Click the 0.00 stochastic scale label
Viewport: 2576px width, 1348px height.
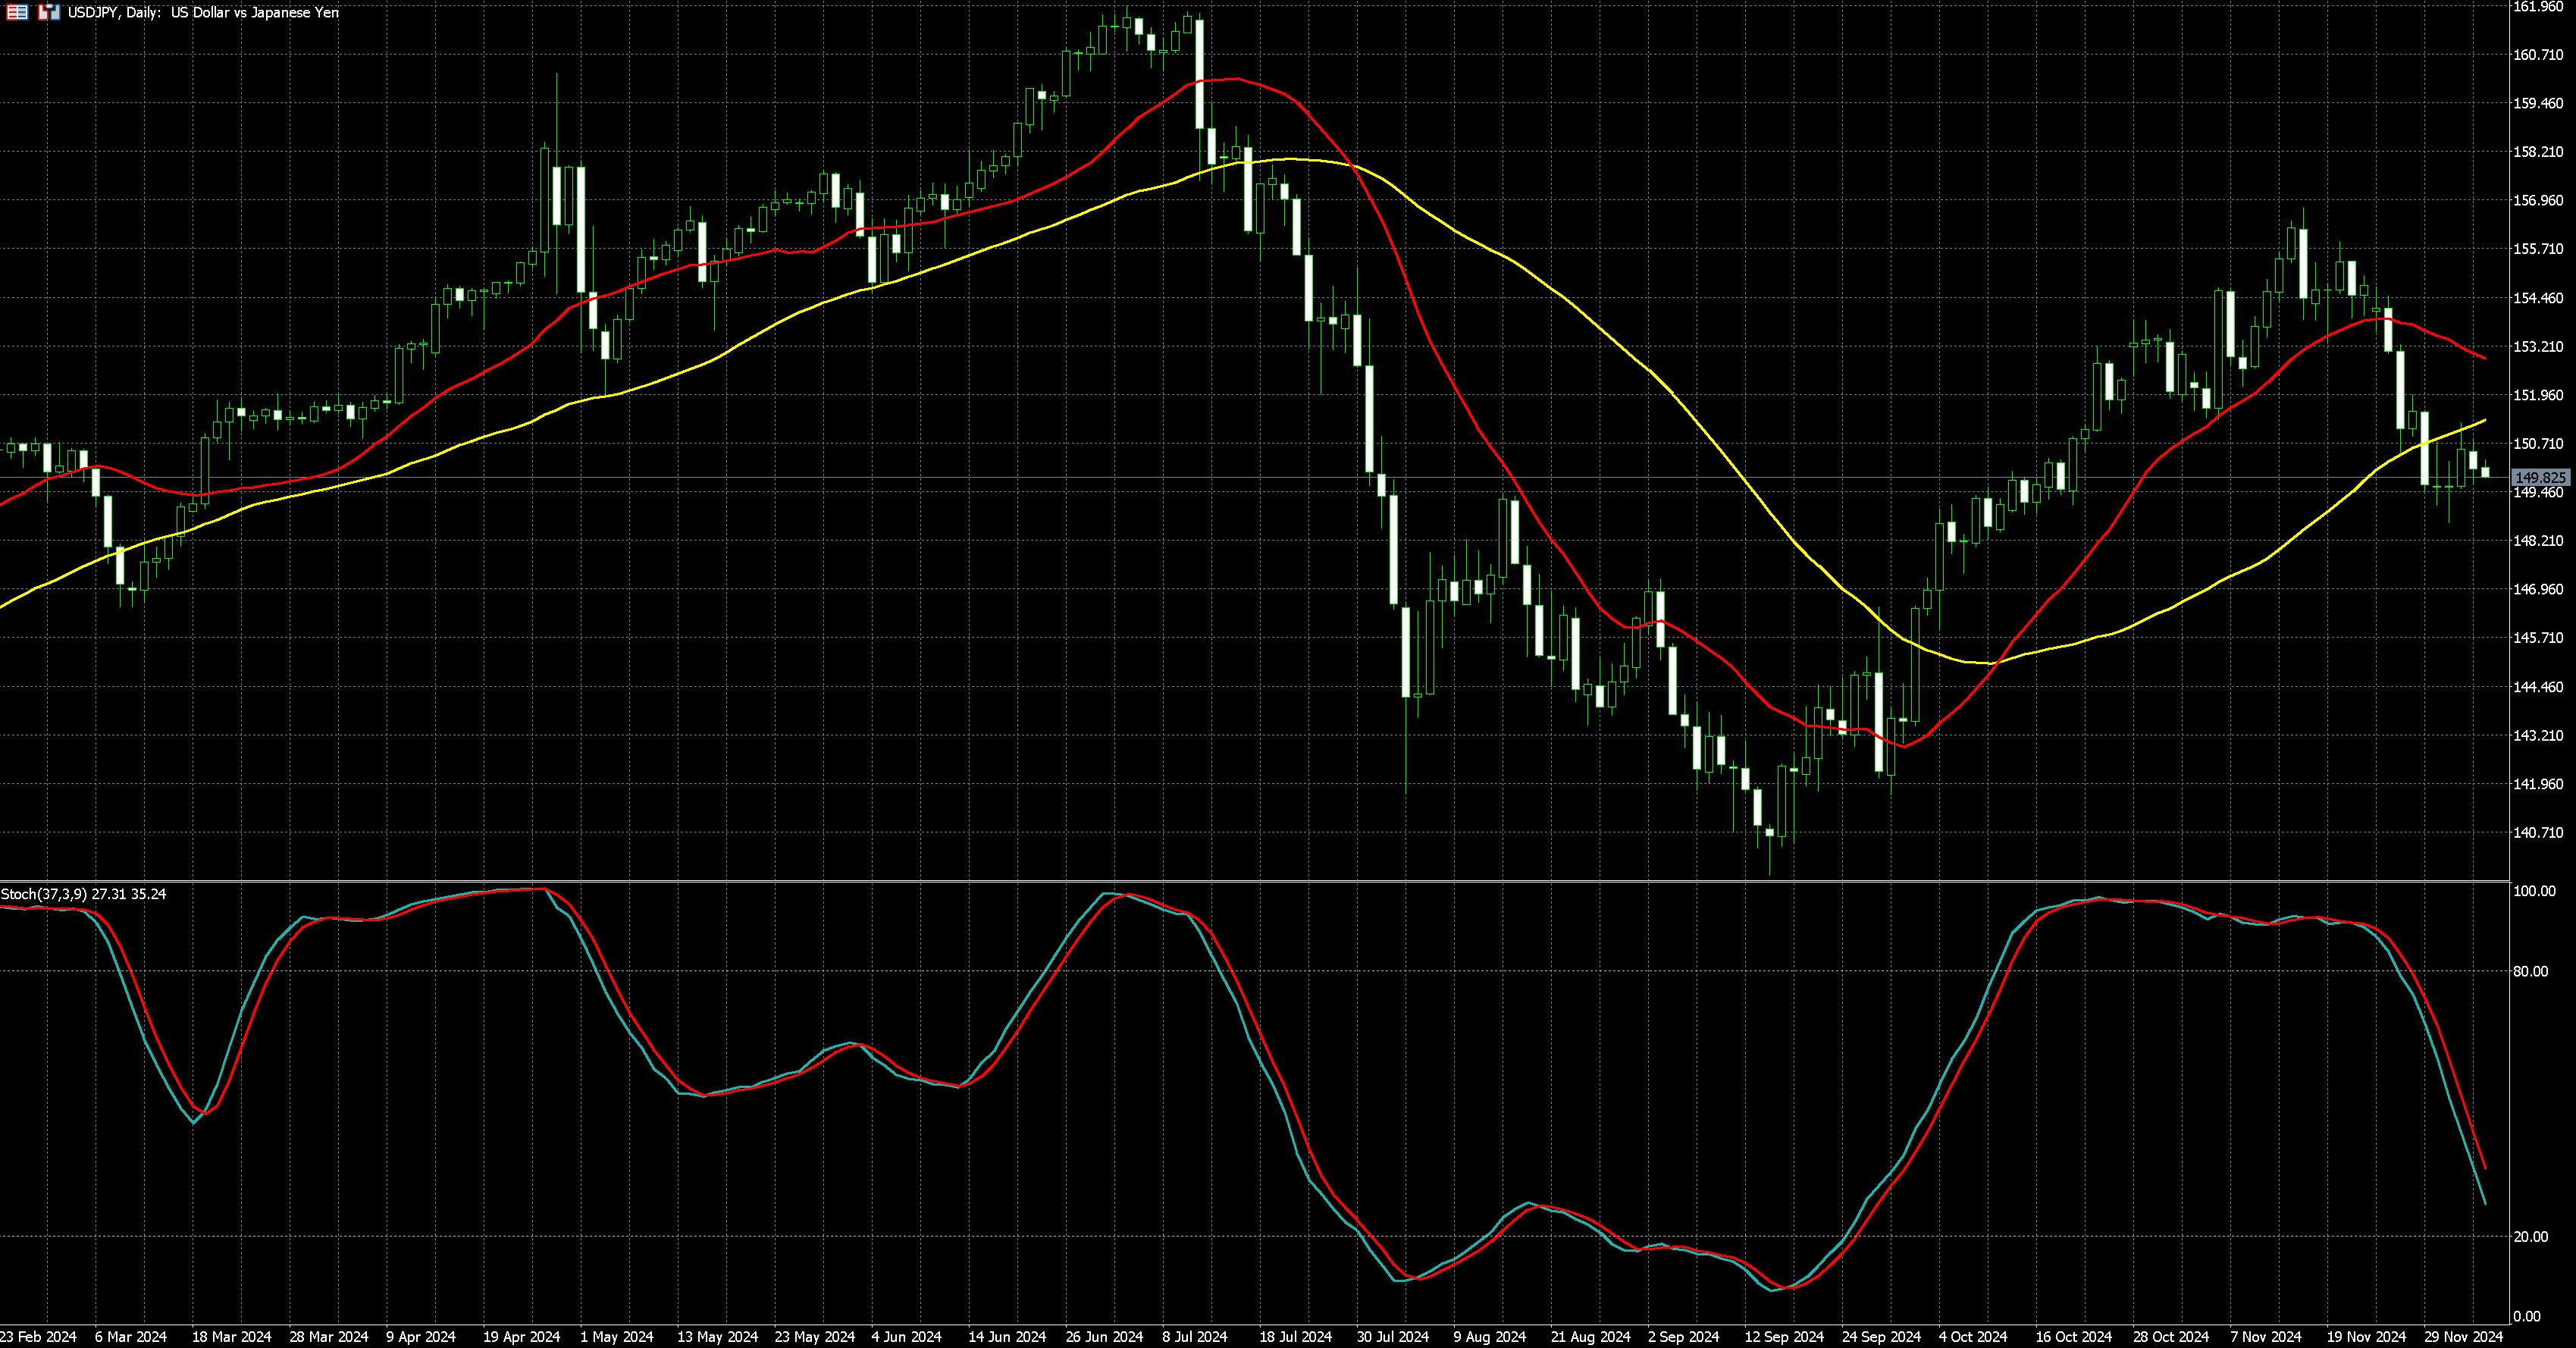2526,1317
